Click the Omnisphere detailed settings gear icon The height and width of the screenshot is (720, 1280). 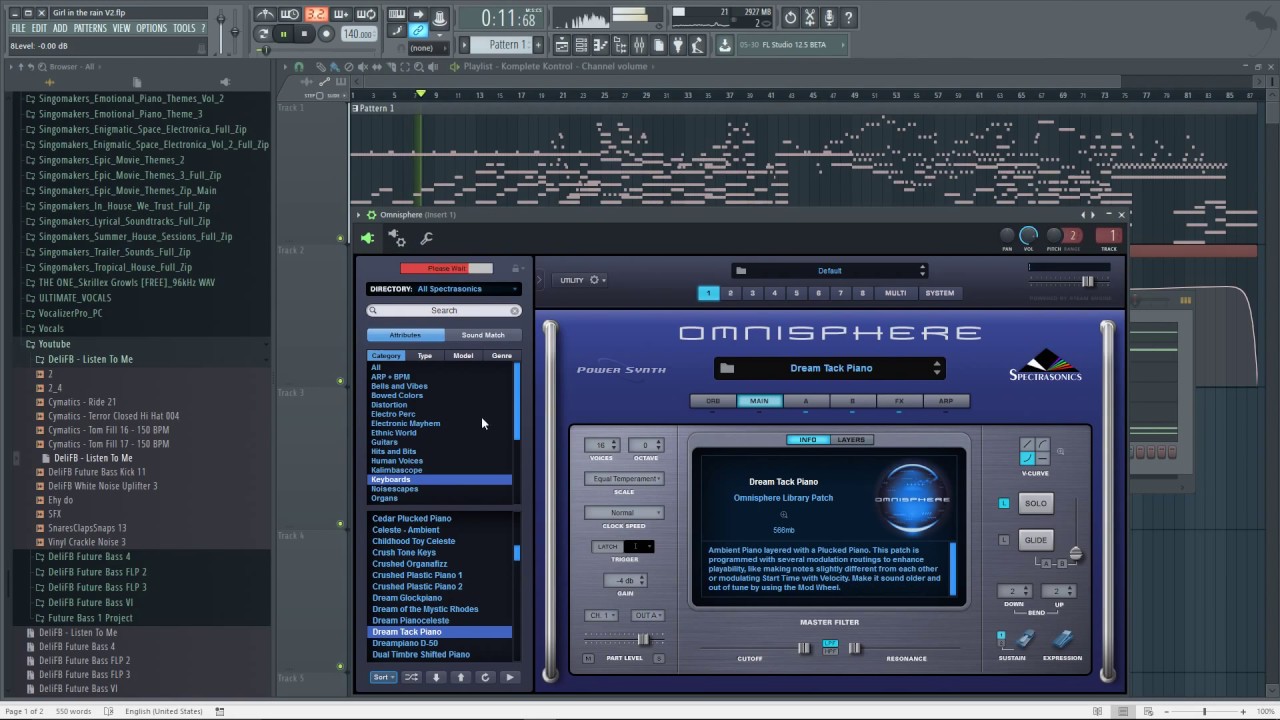(397, 238)
